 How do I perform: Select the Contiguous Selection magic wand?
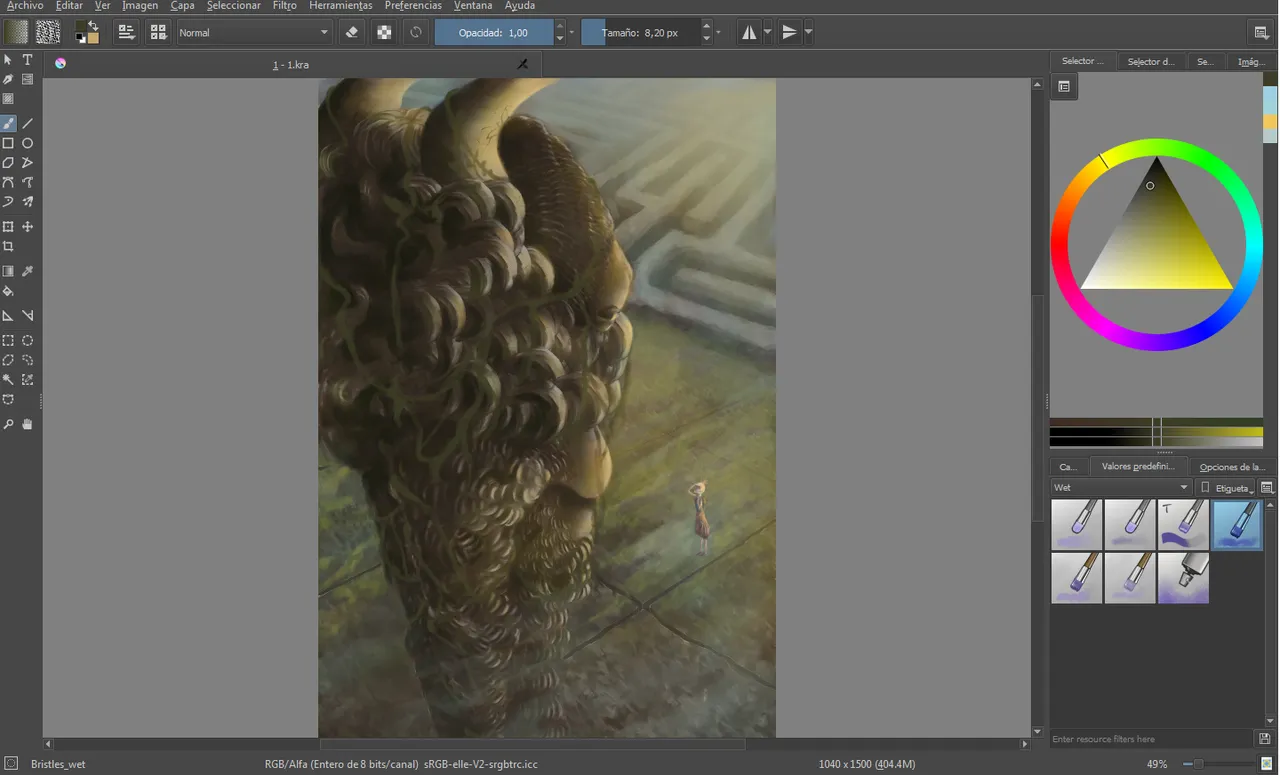(8, 380)
